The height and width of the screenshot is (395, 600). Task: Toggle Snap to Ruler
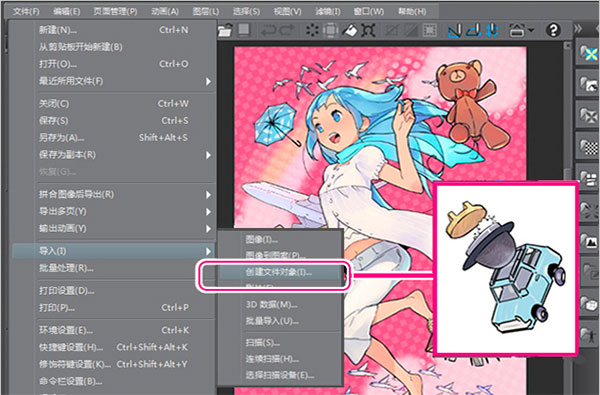tap(455, 30)
